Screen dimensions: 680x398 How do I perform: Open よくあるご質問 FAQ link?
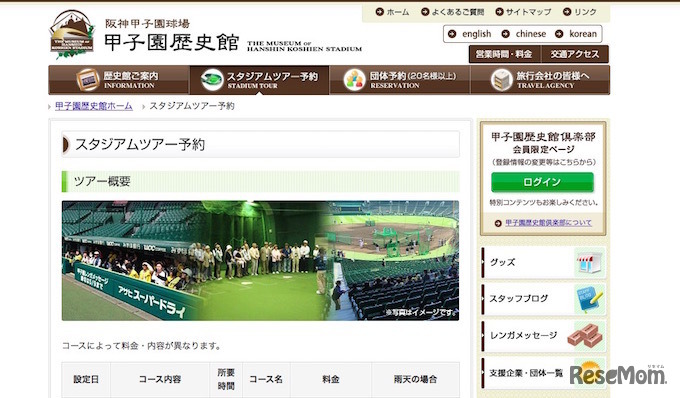(458, 12)
